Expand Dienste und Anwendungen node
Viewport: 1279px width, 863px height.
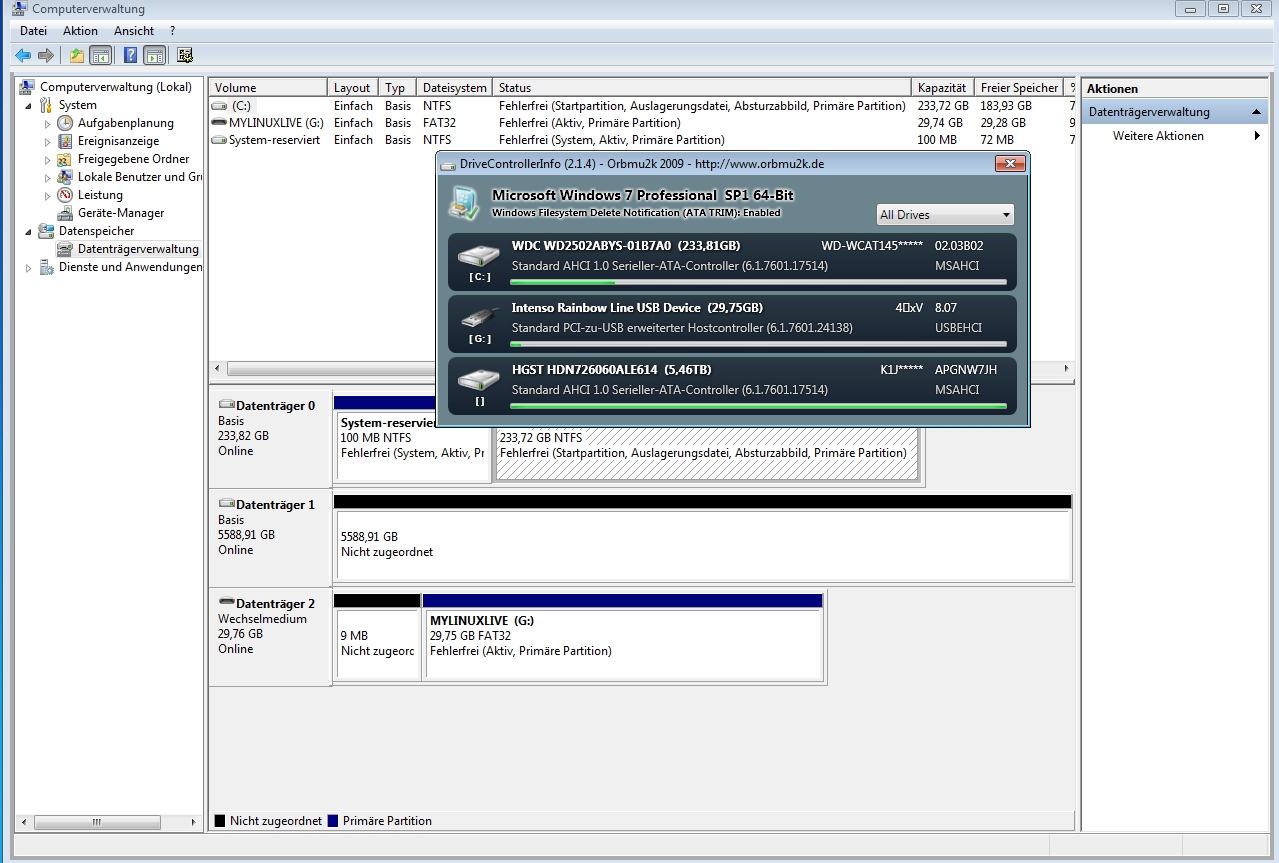[x=29, y=268]
